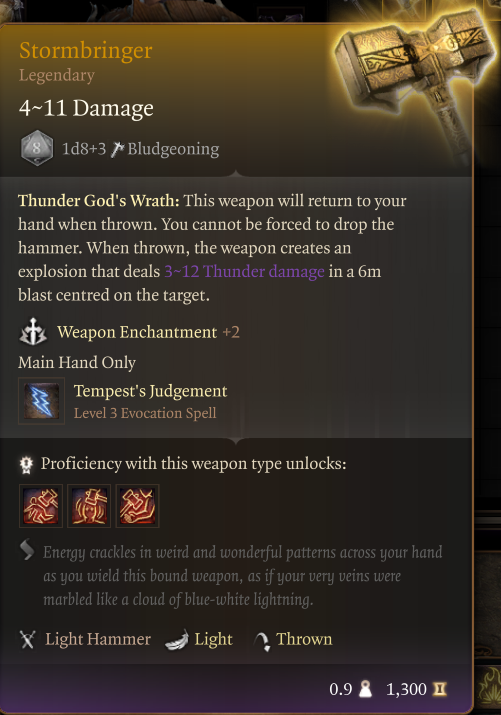The image size is (501, 715).
Task: Click the second hammer proficiency skill icon
Action: 89,506
